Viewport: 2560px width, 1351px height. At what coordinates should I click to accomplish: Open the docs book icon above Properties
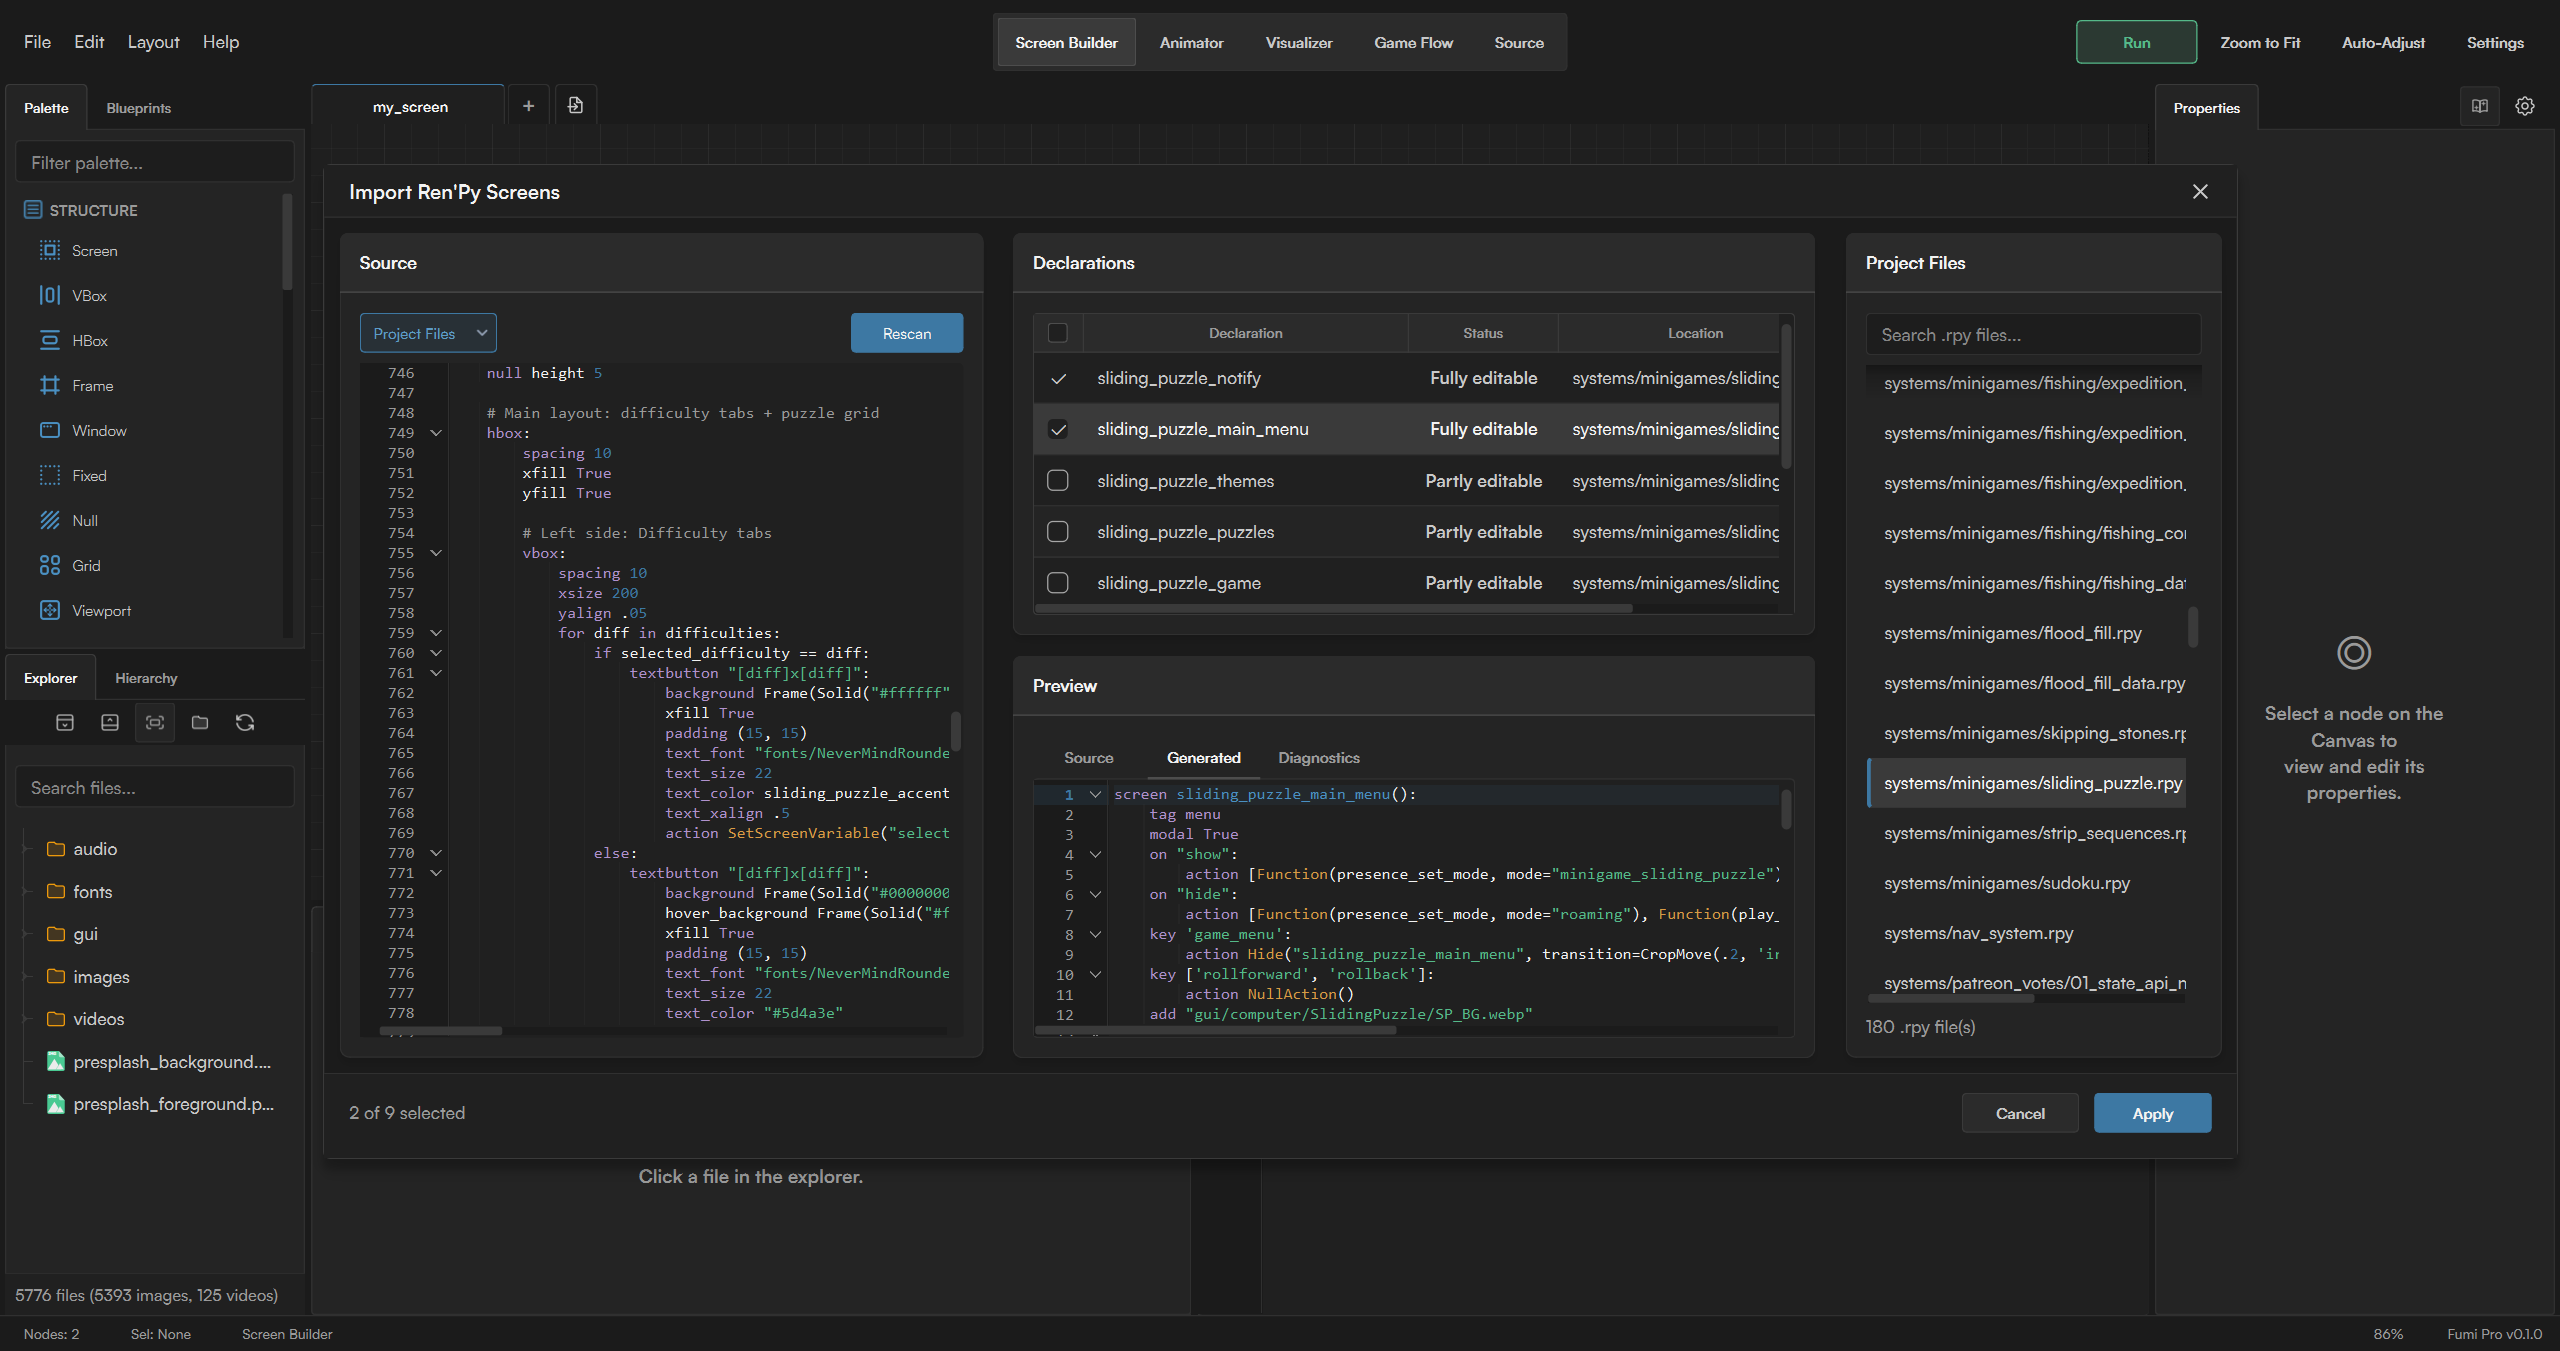click(2480, 106)
